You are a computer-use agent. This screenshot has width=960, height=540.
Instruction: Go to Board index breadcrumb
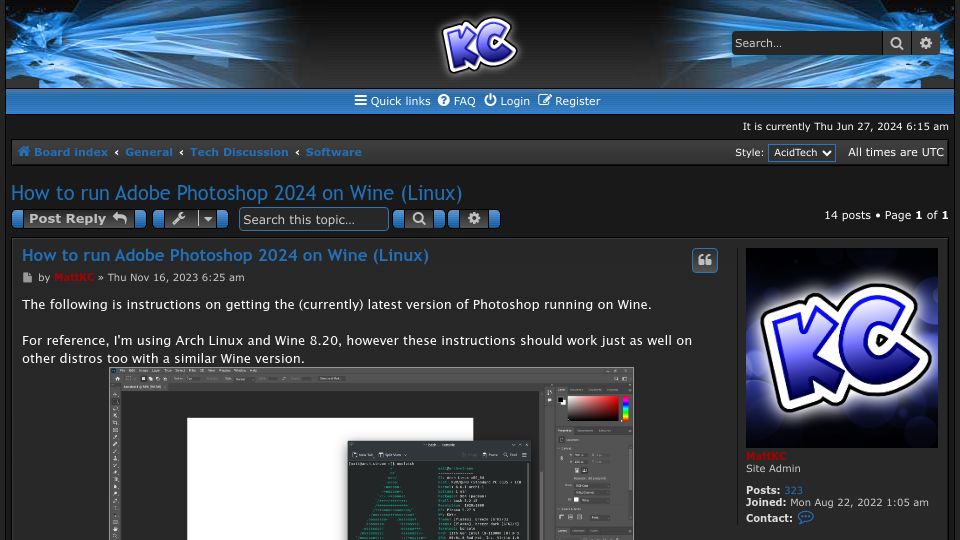point(71,152)
